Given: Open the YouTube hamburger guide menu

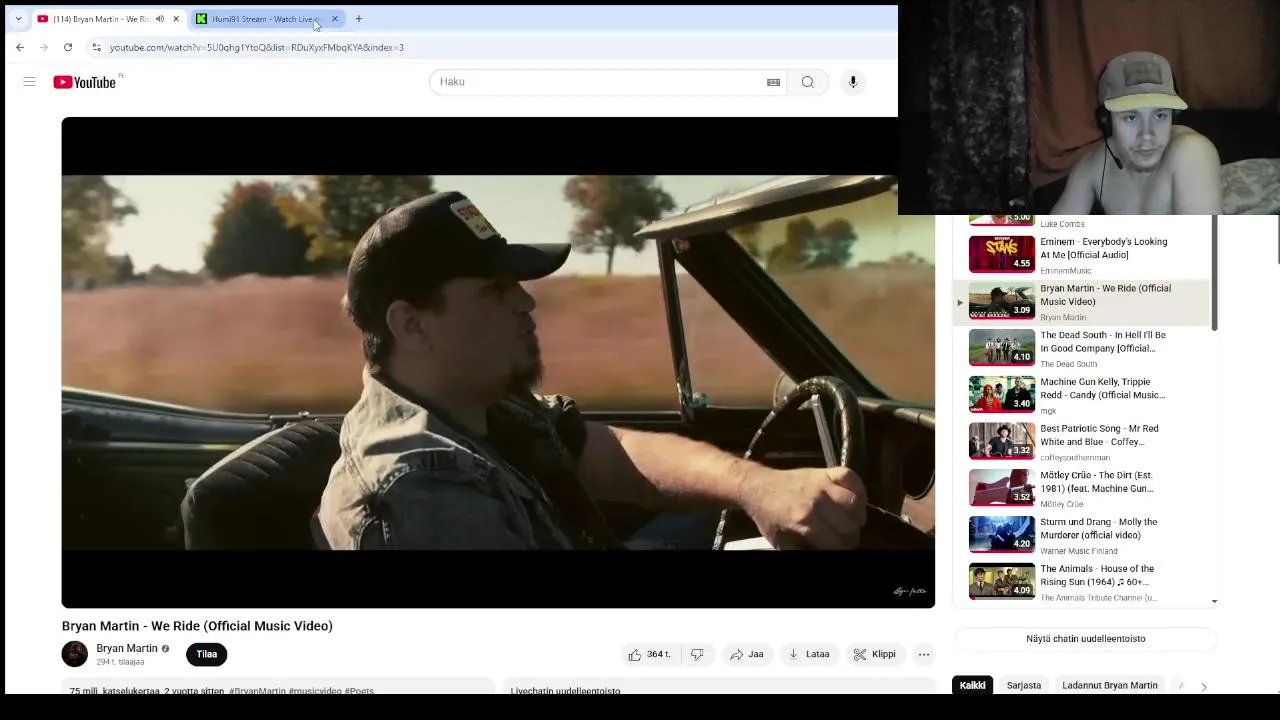Looking at the screenshot, I should 29,82.
